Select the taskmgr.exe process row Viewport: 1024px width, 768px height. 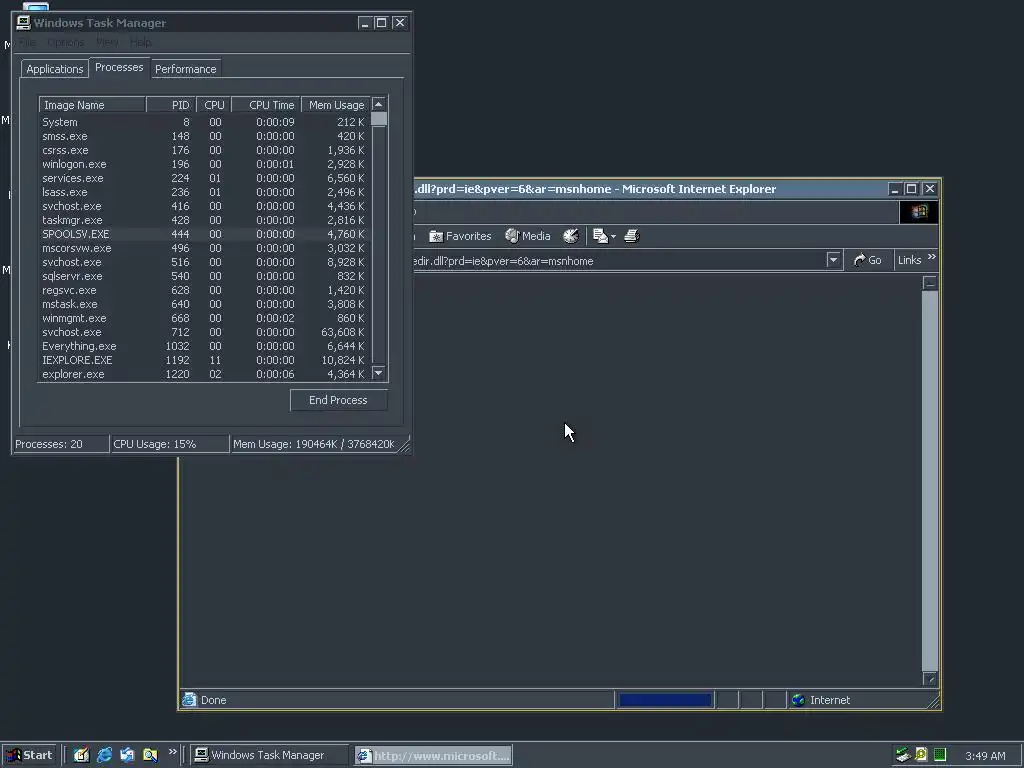click(204, 220)
